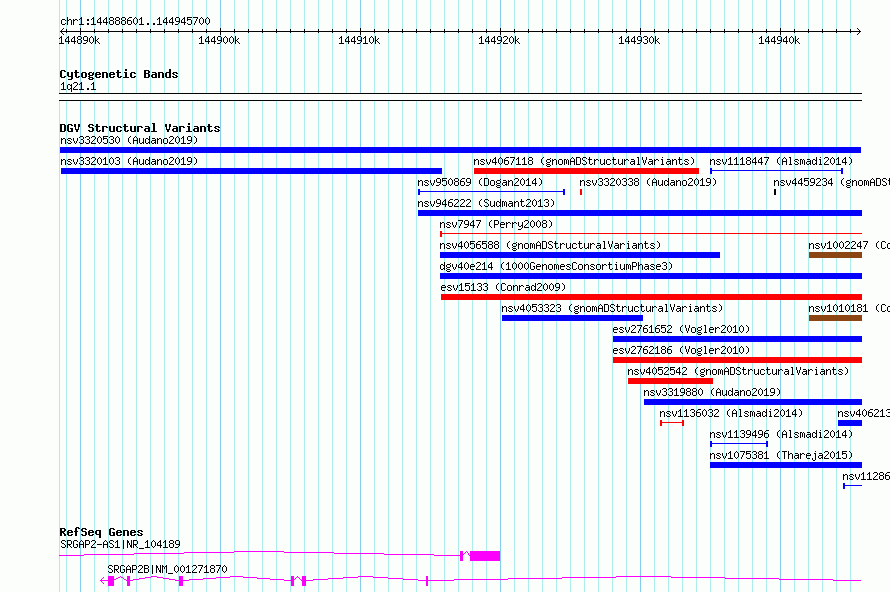This screenshot has height=592, width=890.
Task: Click nsv7947 (Perry2008) variant label
Action: tap(496, 224)
